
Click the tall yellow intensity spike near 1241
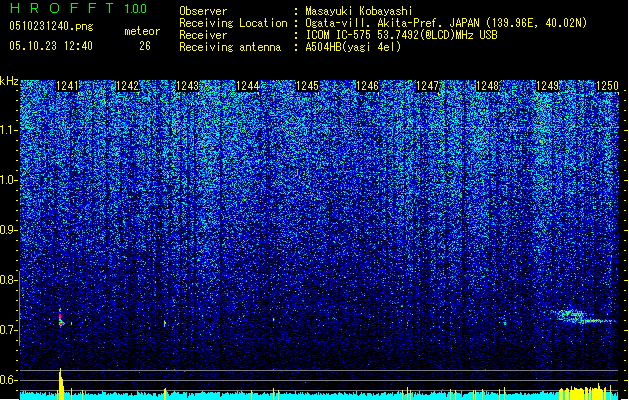61,384
